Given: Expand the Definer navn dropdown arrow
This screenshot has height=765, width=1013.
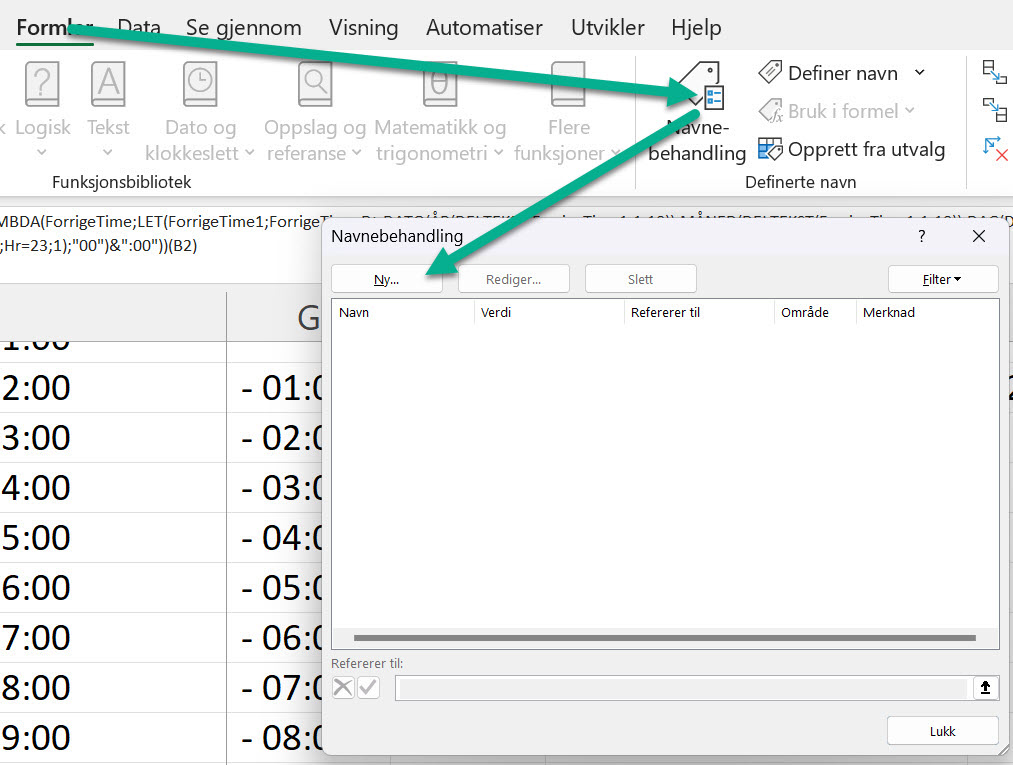Looking at the screenshot, I should click(x=920, y=73).
